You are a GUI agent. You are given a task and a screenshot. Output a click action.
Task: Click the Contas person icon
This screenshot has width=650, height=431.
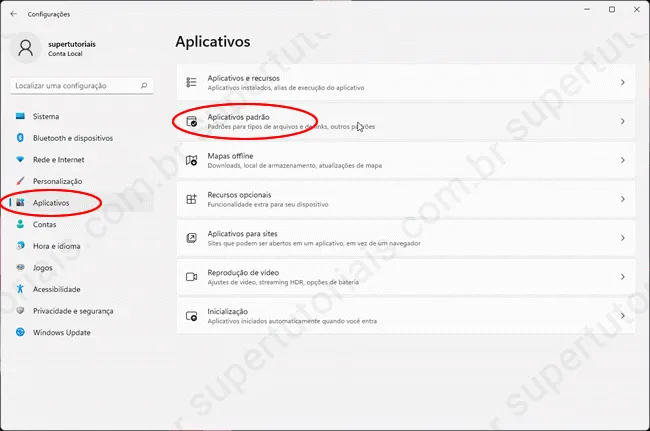point(20,224)
